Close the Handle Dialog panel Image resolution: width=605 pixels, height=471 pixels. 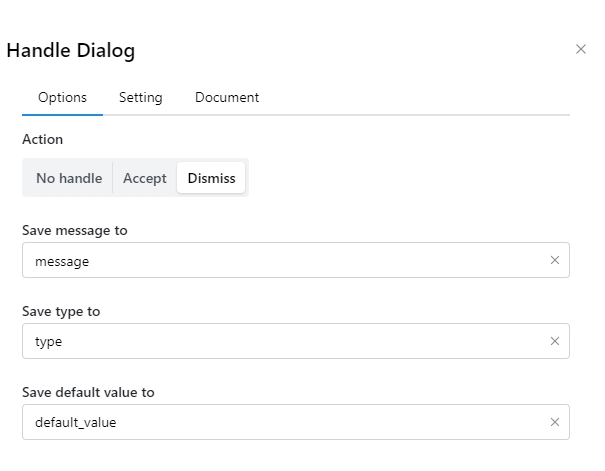pyautogui.click(x=581, y=49)
